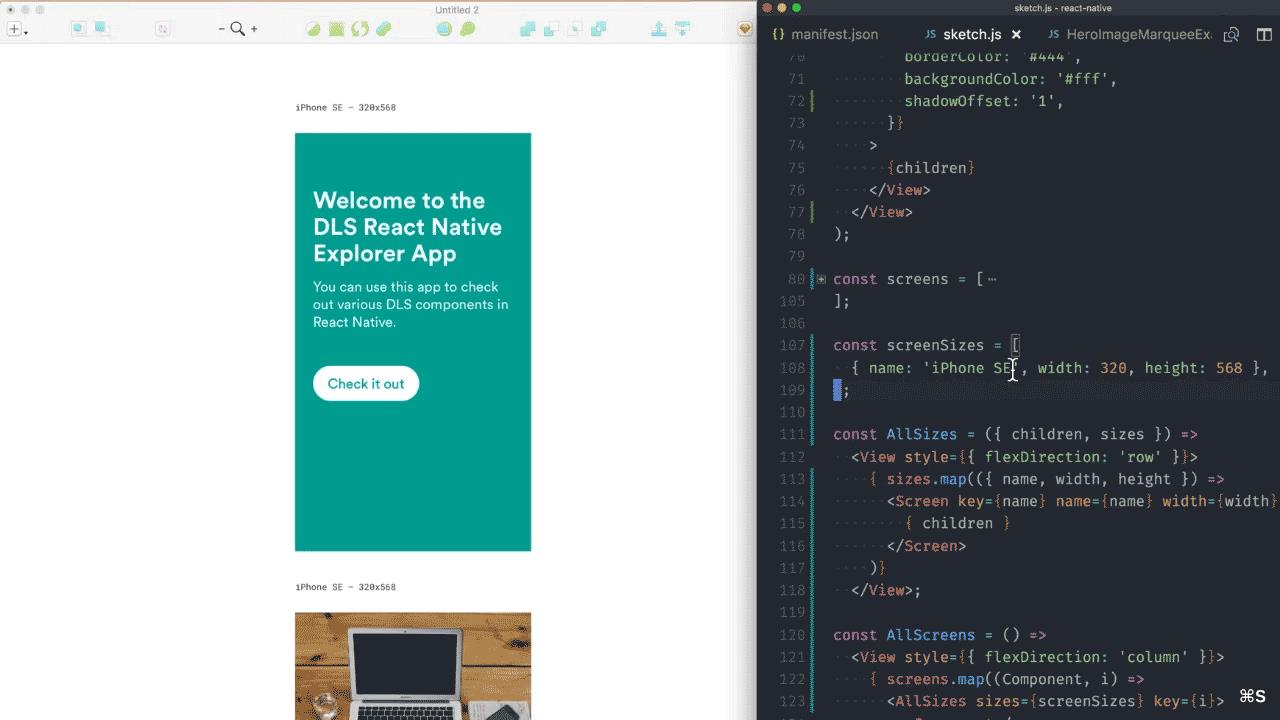The image size is (1280, 720).
Task: Click 'AllSizes' in line 111 declaration
Action: (x=921, y=434)
